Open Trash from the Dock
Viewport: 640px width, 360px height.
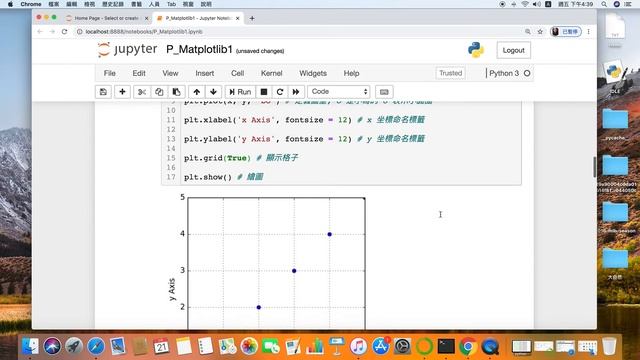point(609,347)
